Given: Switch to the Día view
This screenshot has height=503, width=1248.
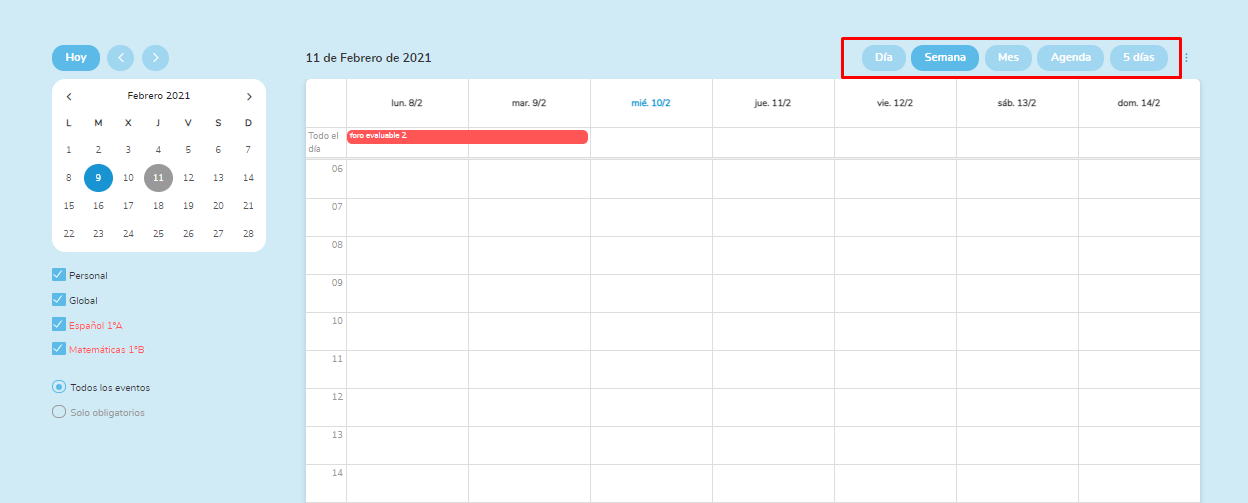Looking at the screenshot, I should point(883,58).
